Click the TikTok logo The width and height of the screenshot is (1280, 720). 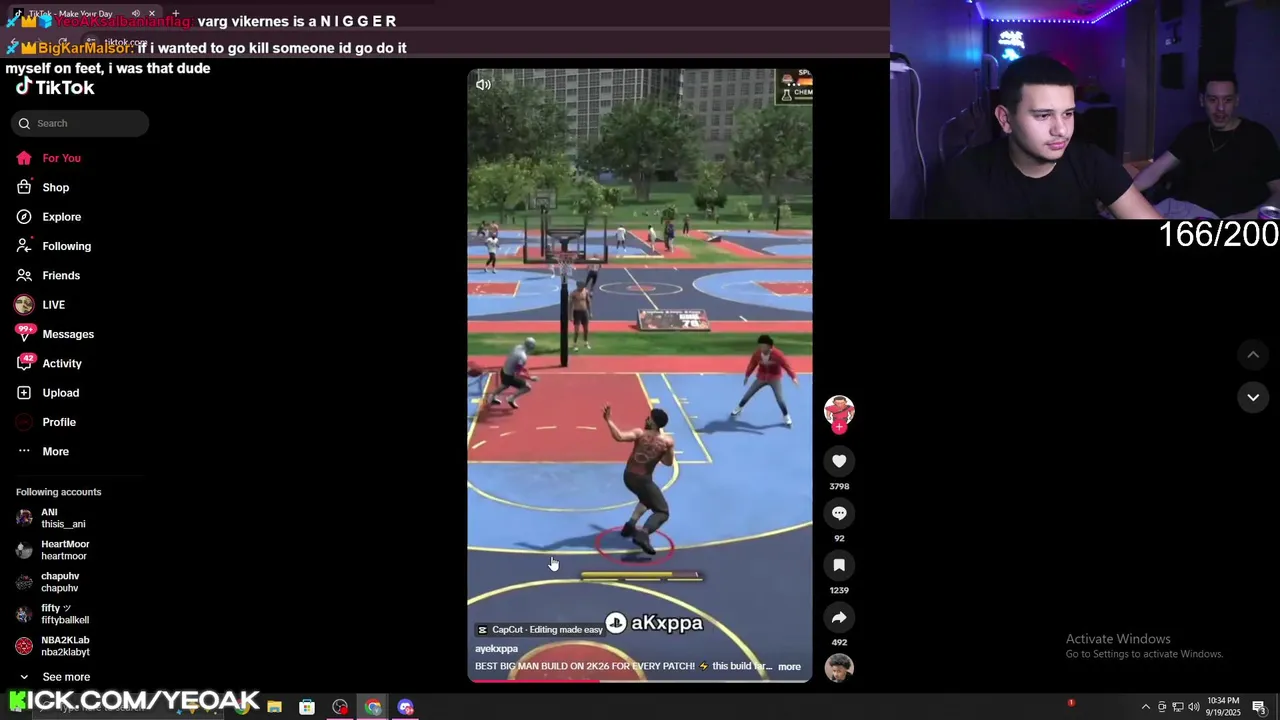coord(55,87)
